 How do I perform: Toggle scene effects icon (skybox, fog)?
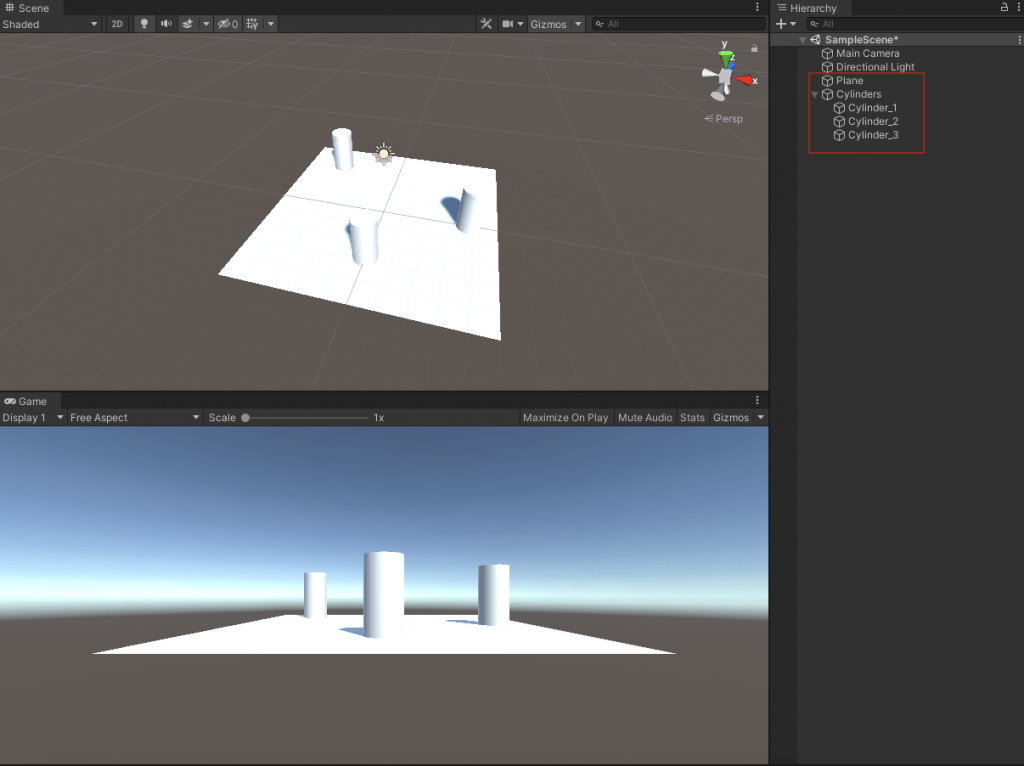tap(187, 24)
